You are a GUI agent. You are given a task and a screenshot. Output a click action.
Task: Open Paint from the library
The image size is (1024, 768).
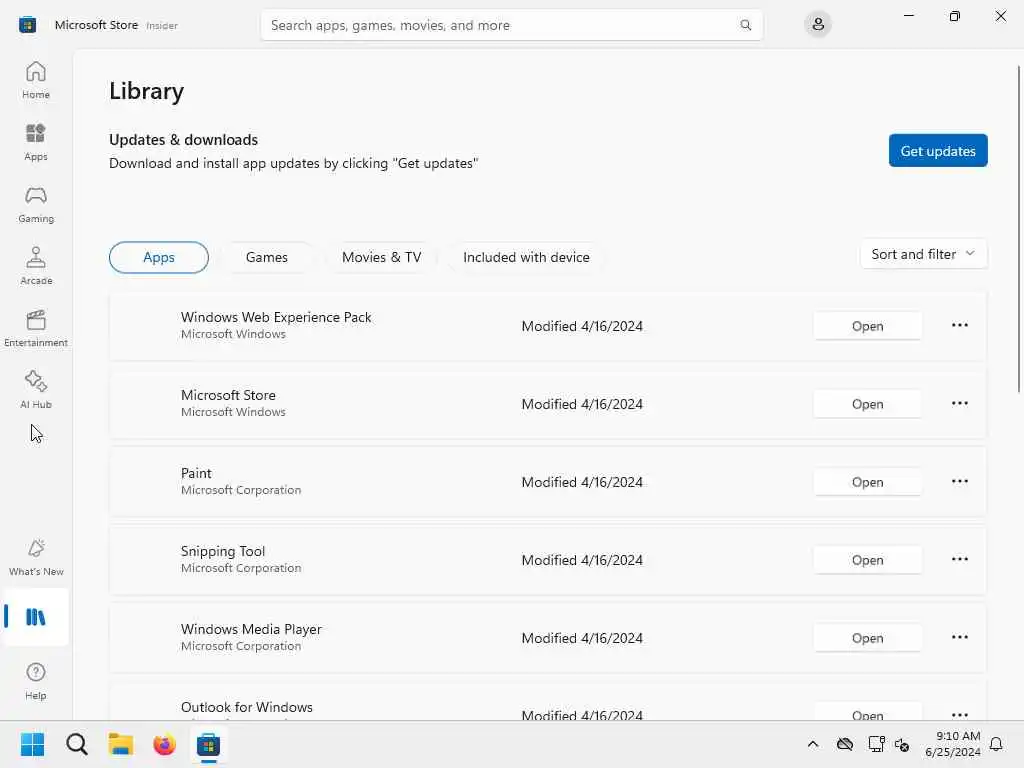[x=867, y=482]
